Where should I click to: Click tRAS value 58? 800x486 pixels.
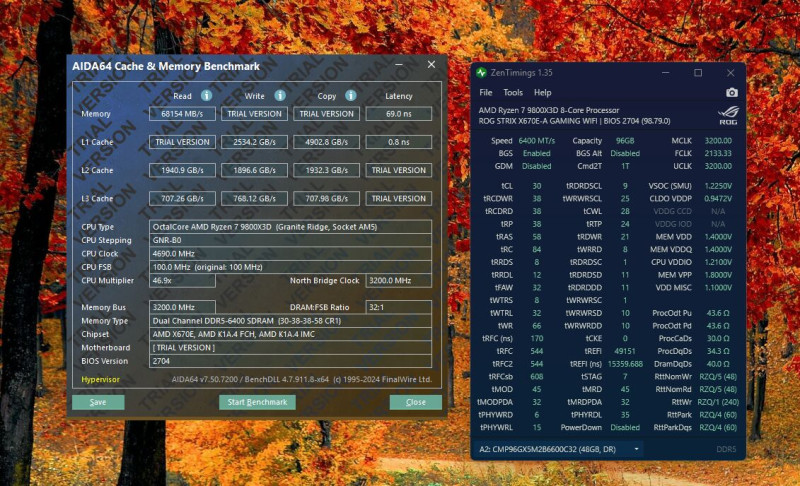[537, 237]
